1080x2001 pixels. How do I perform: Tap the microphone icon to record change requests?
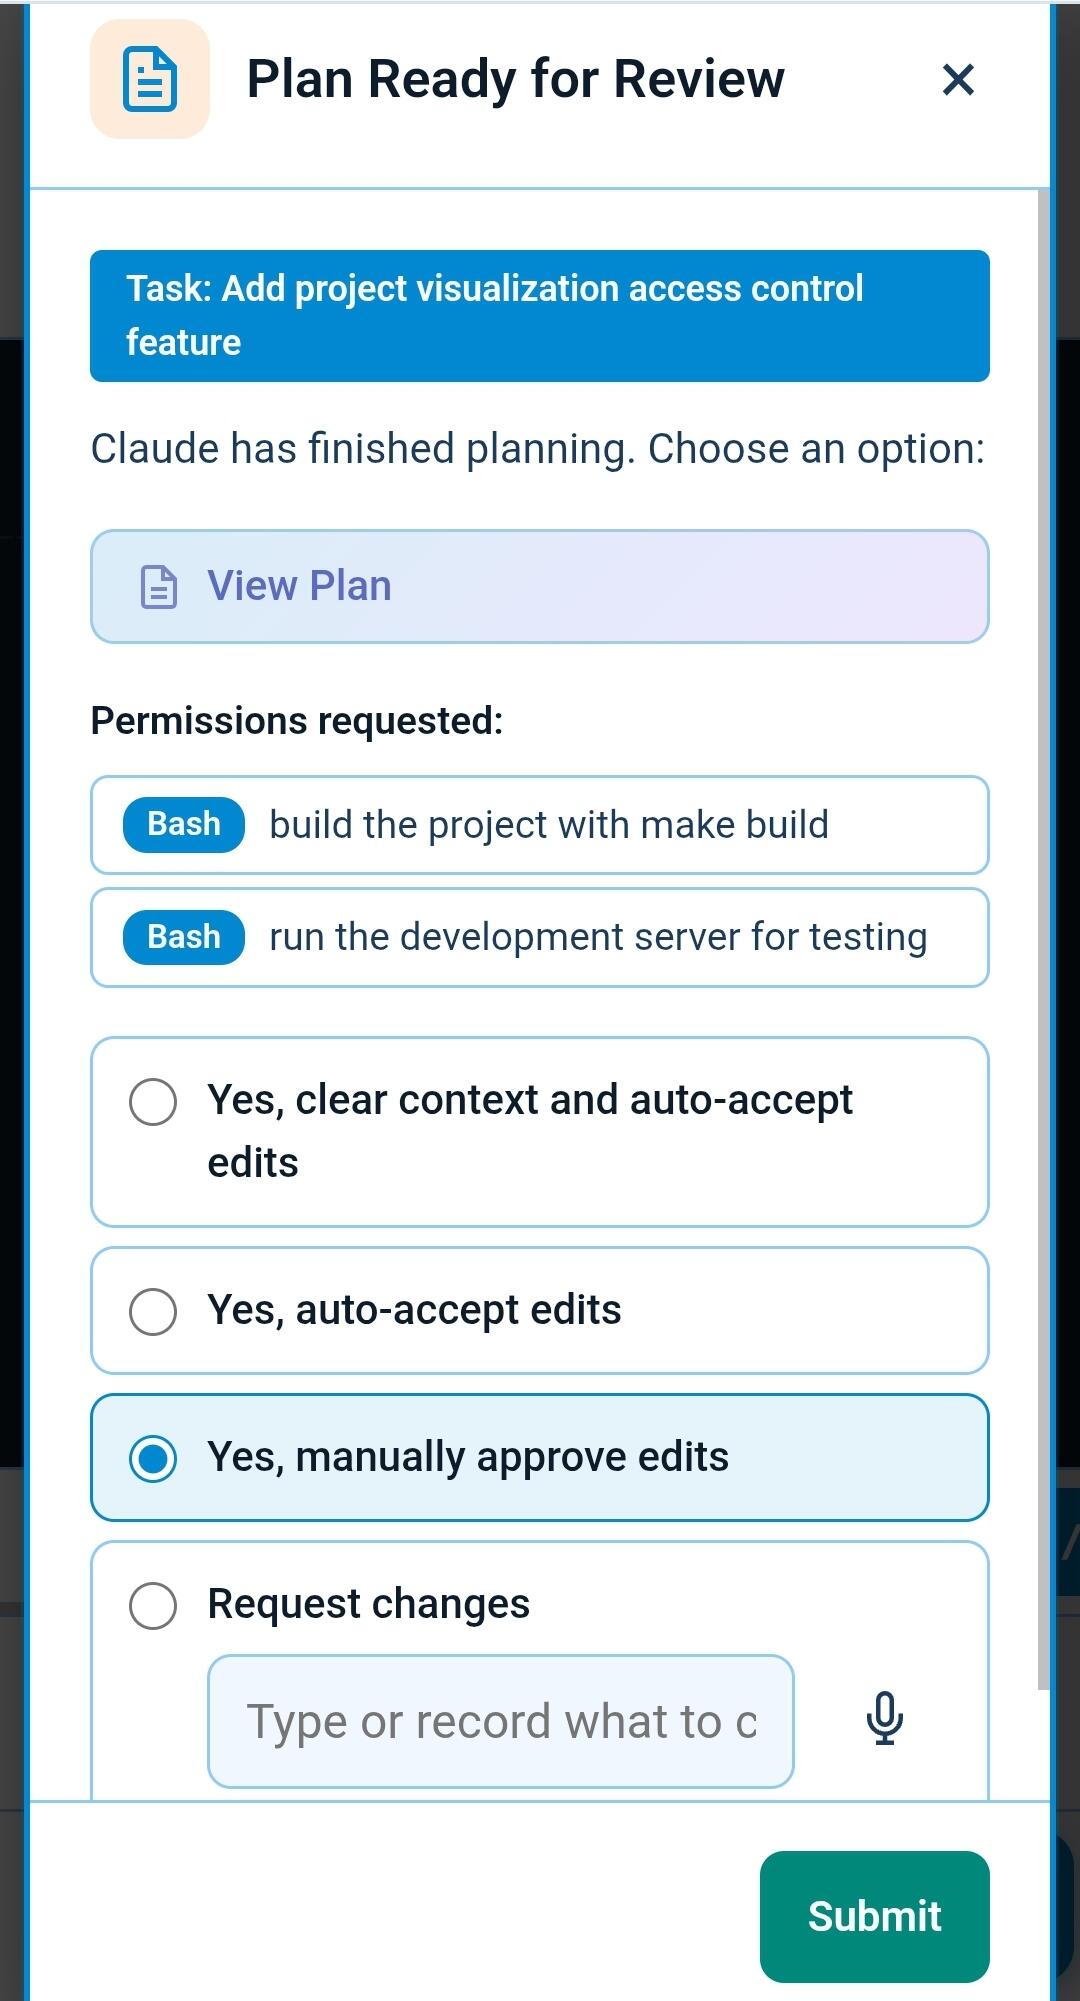coord(886,1719)
